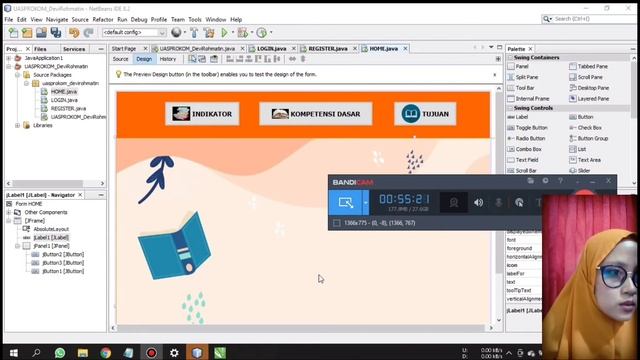
Task: Click the globe browser icon in toolbar
Action: point(176,33)
